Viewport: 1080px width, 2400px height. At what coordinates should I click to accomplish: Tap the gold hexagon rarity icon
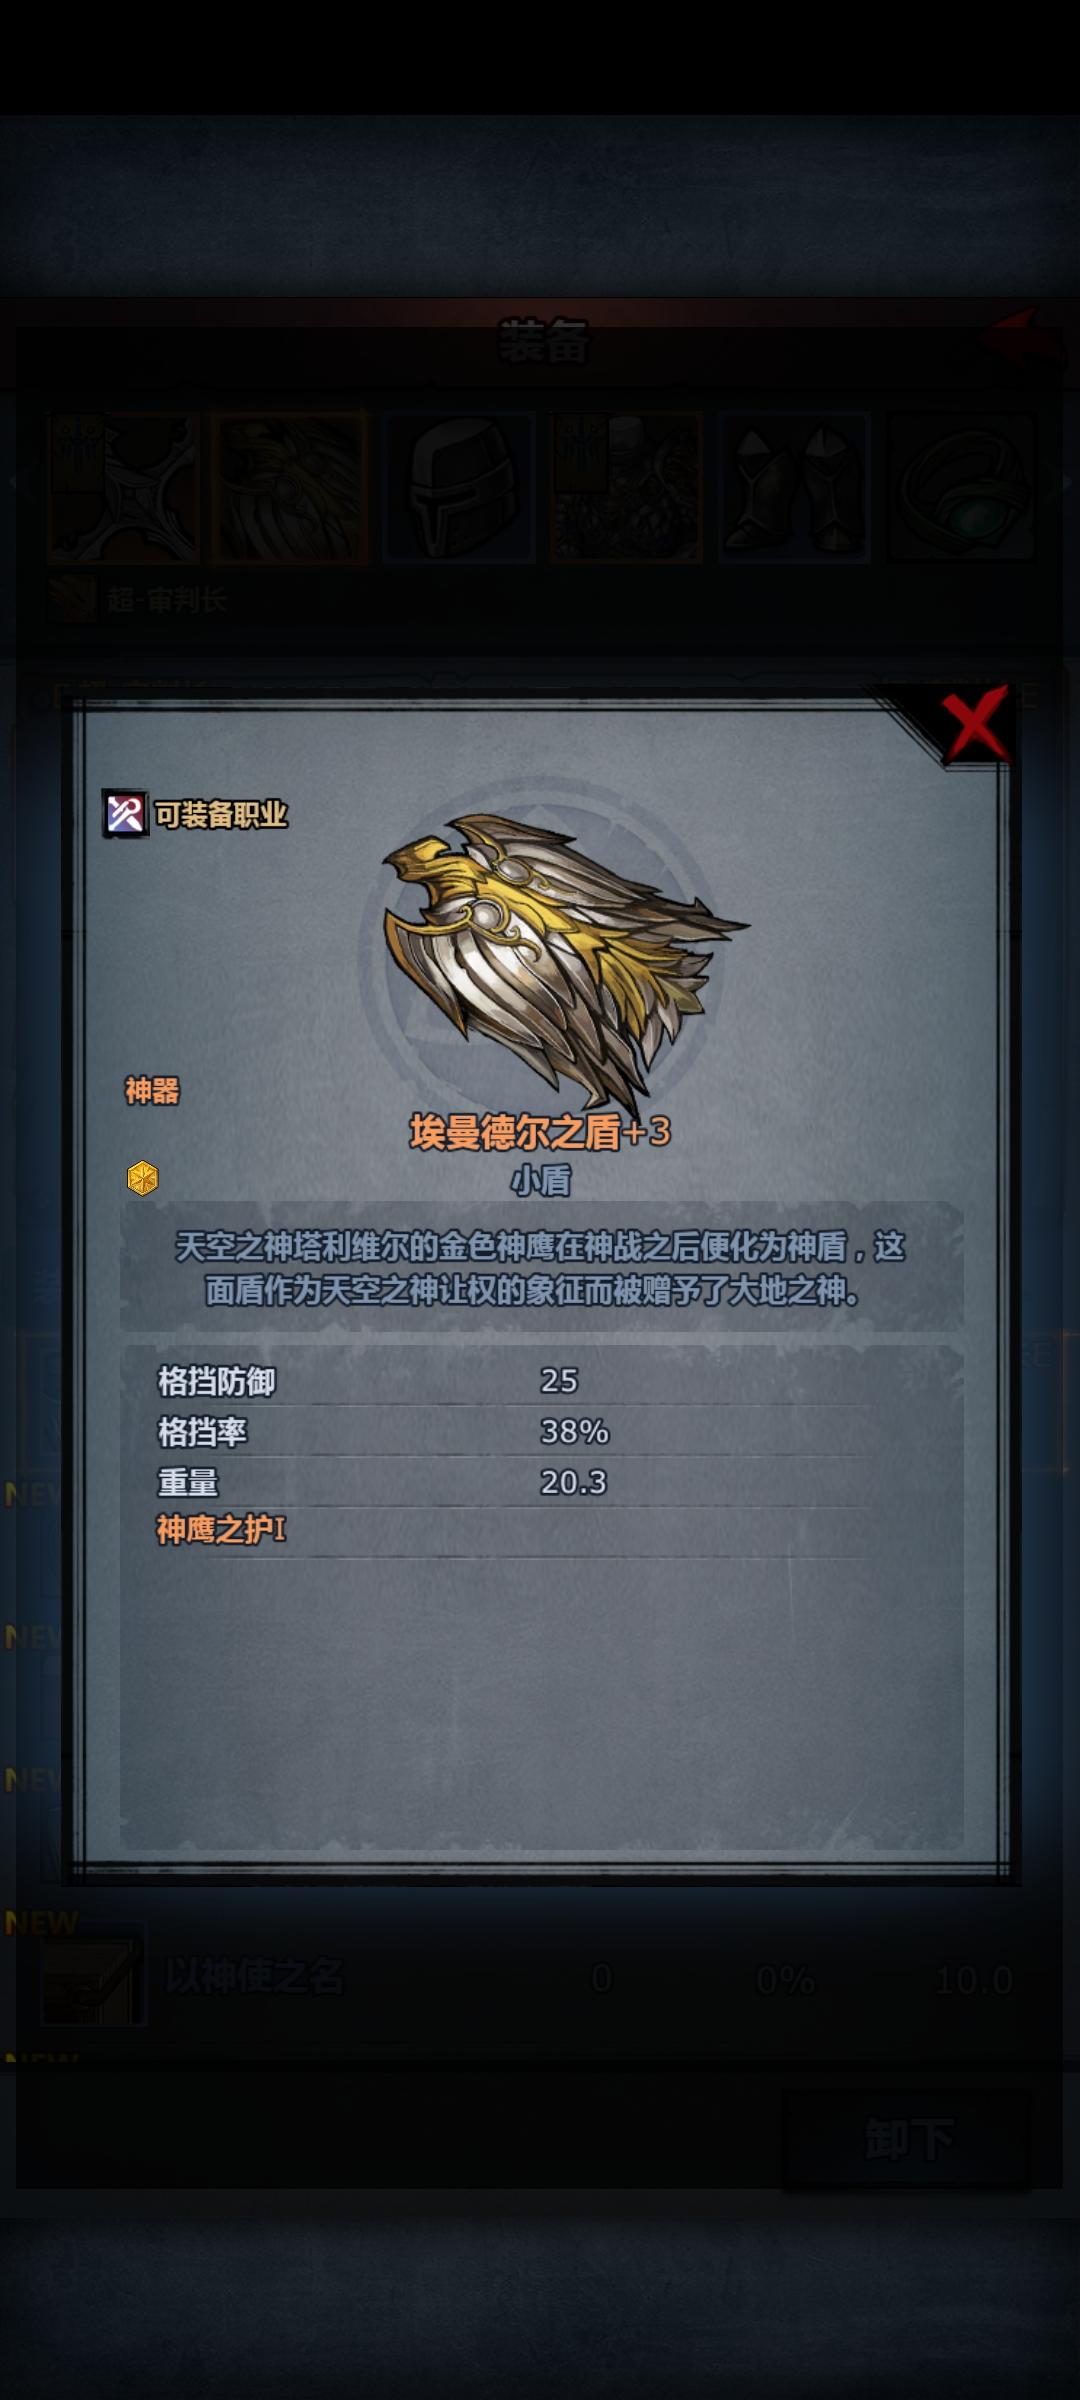click(142, 1178)
